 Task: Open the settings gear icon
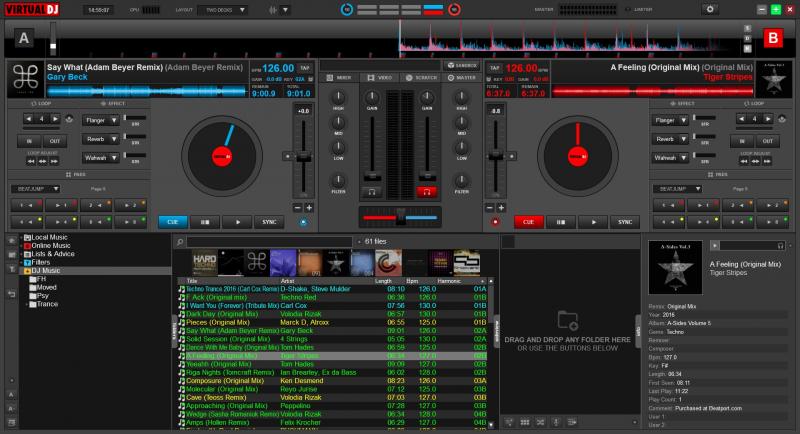[x=709, y=9]
